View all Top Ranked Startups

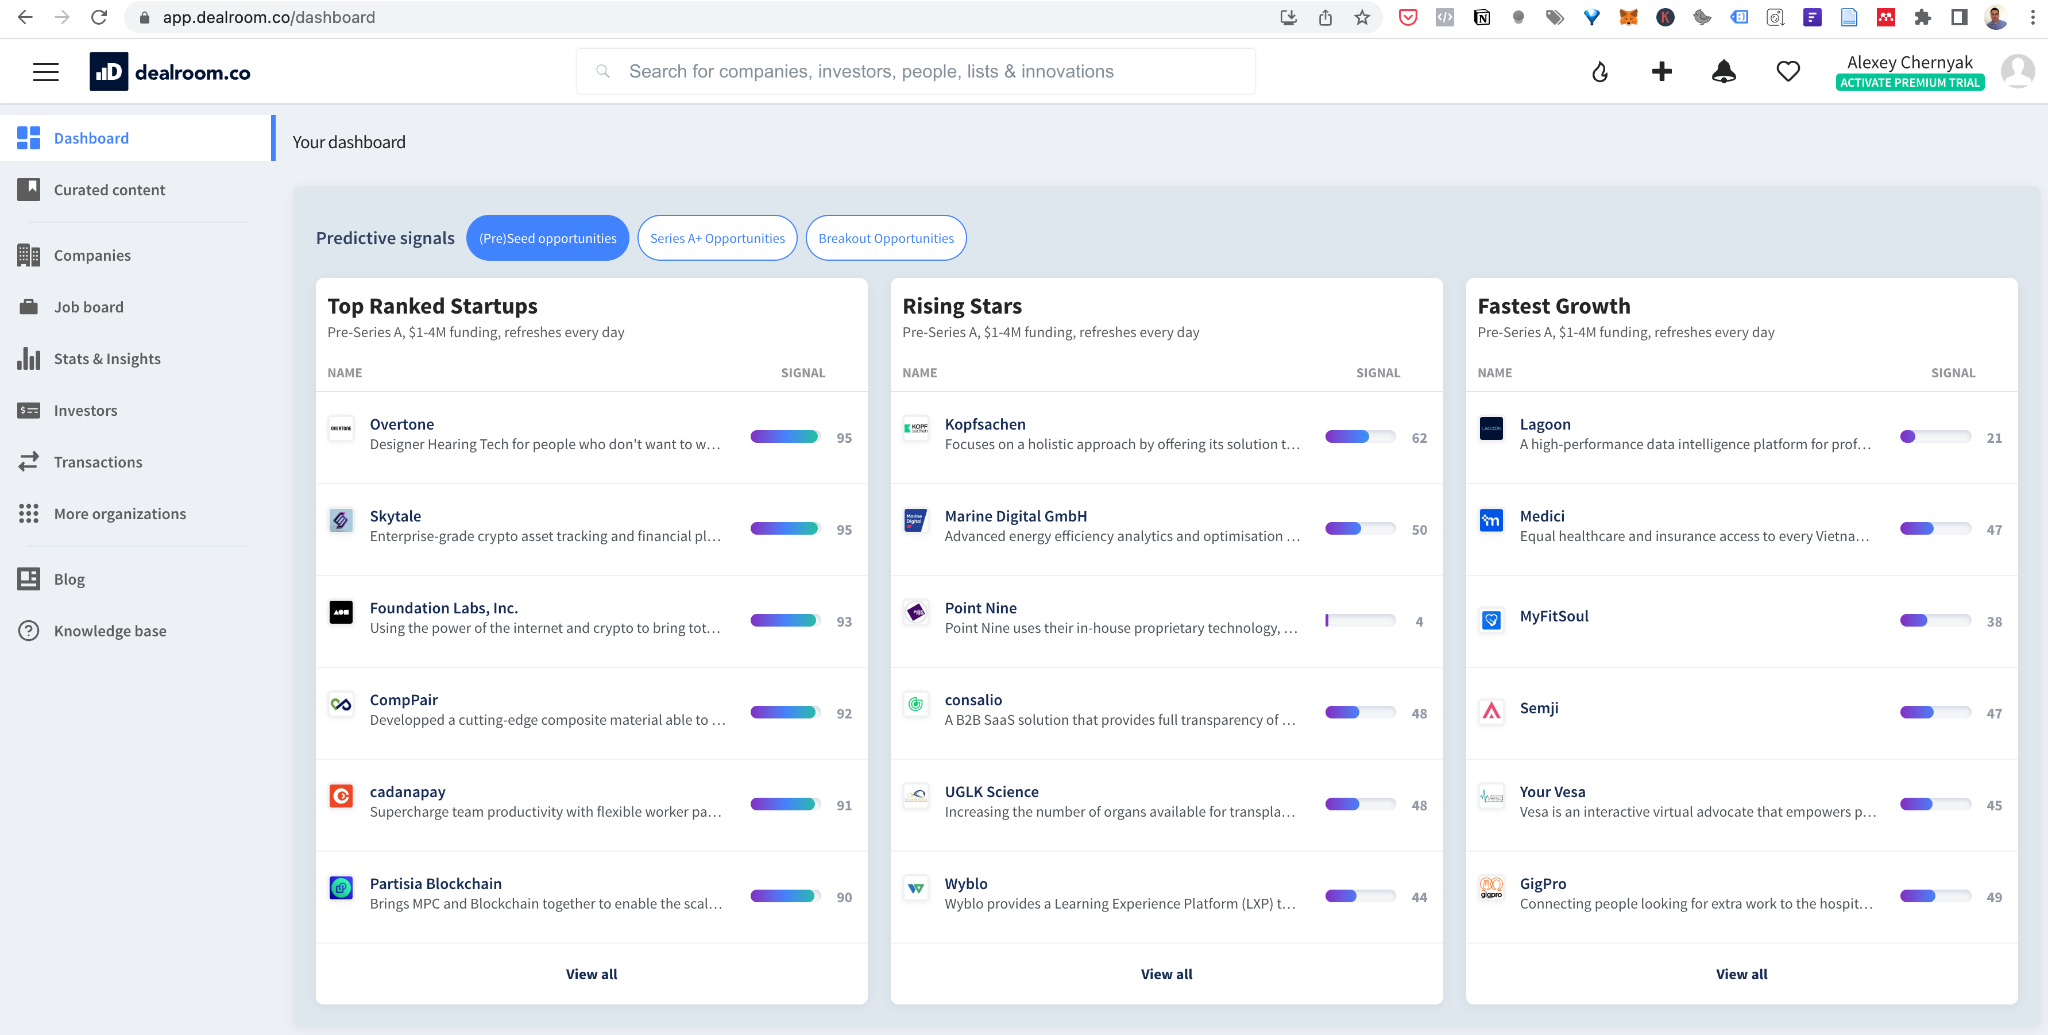(591, 974)
